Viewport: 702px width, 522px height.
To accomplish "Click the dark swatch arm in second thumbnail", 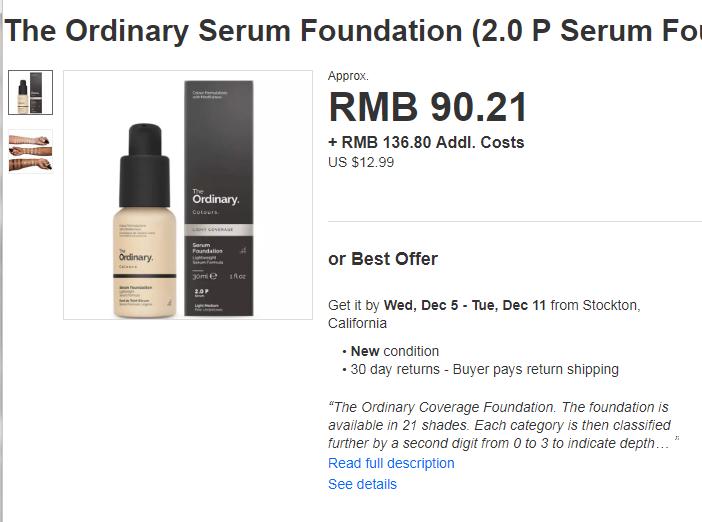I will coord(30,164).
